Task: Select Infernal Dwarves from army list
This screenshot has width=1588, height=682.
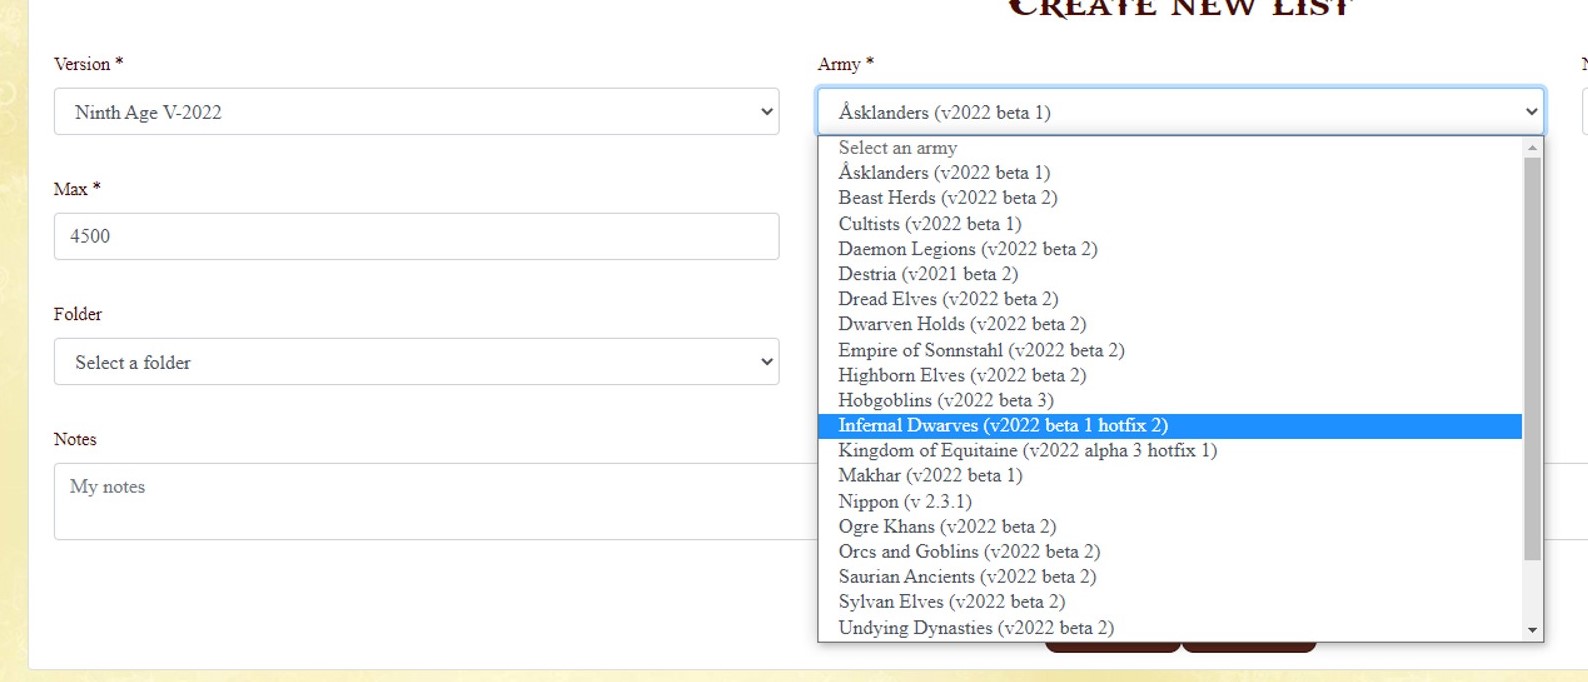Action: click(x=1002, y=426)
